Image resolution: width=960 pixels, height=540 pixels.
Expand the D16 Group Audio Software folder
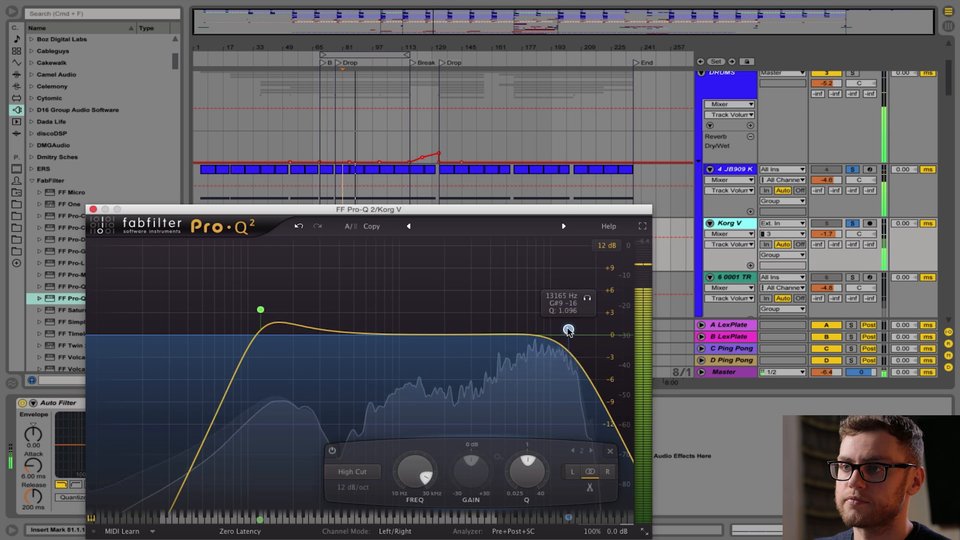(32, 110)
